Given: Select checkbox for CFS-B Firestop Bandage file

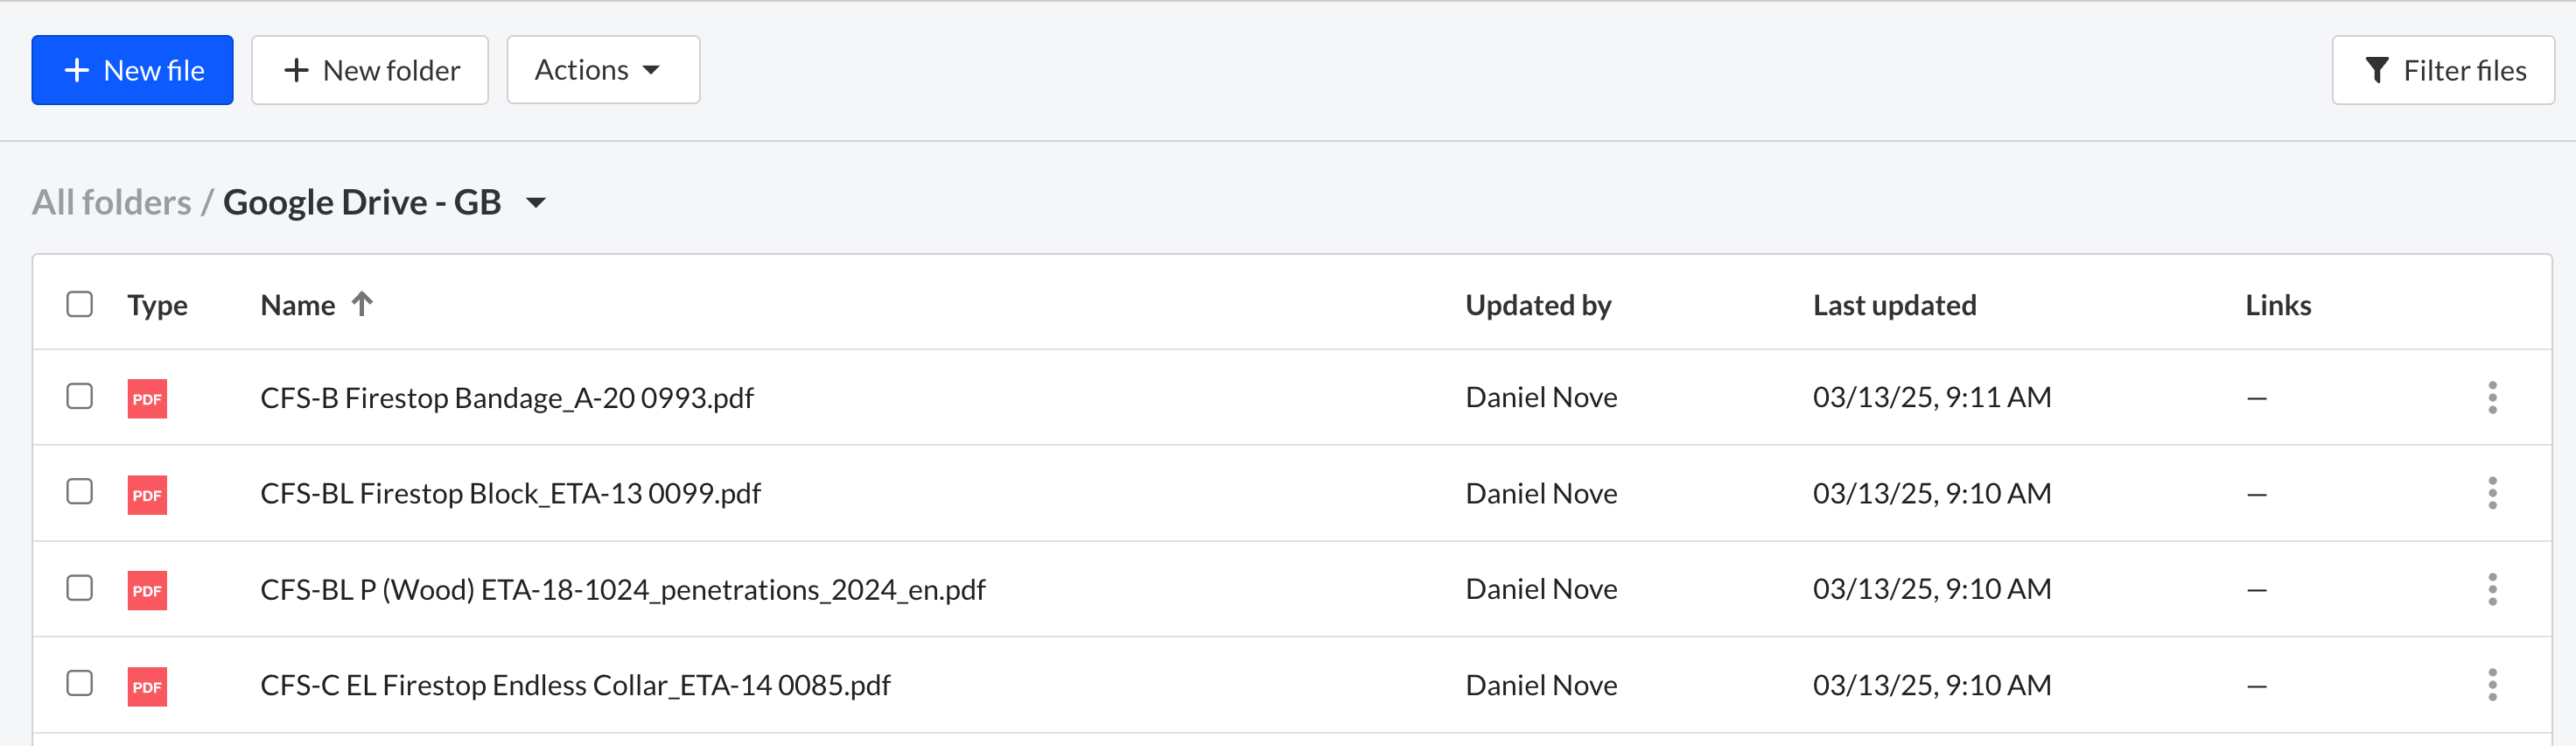Looking at the screenshot, I should point(79,396).
